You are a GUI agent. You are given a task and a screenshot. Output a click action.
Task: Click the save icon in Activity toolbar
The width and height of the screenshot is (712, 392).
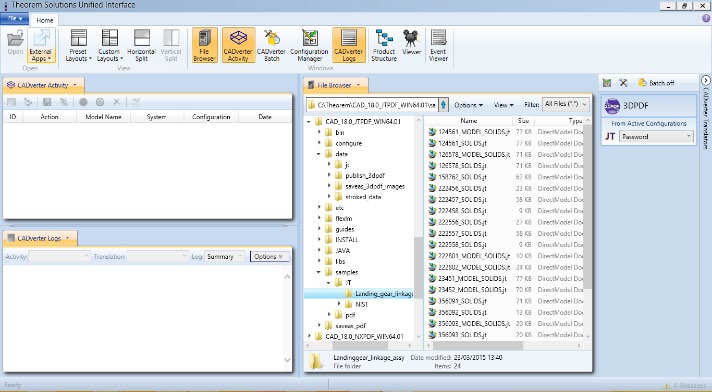(47, 102)
